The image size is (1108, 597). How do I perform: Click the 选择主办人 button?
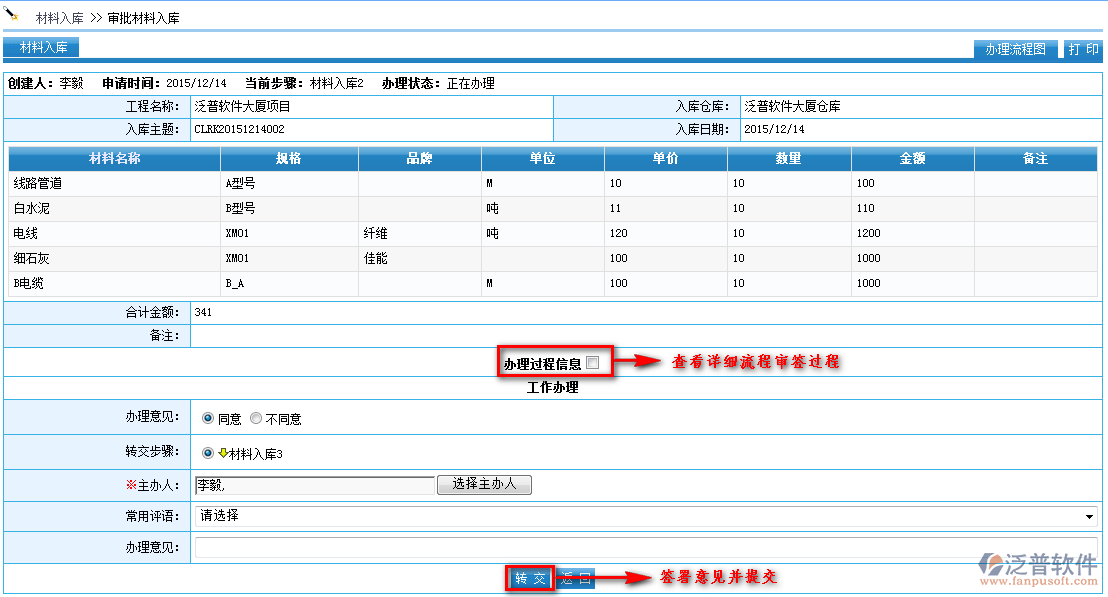point(484,484)
